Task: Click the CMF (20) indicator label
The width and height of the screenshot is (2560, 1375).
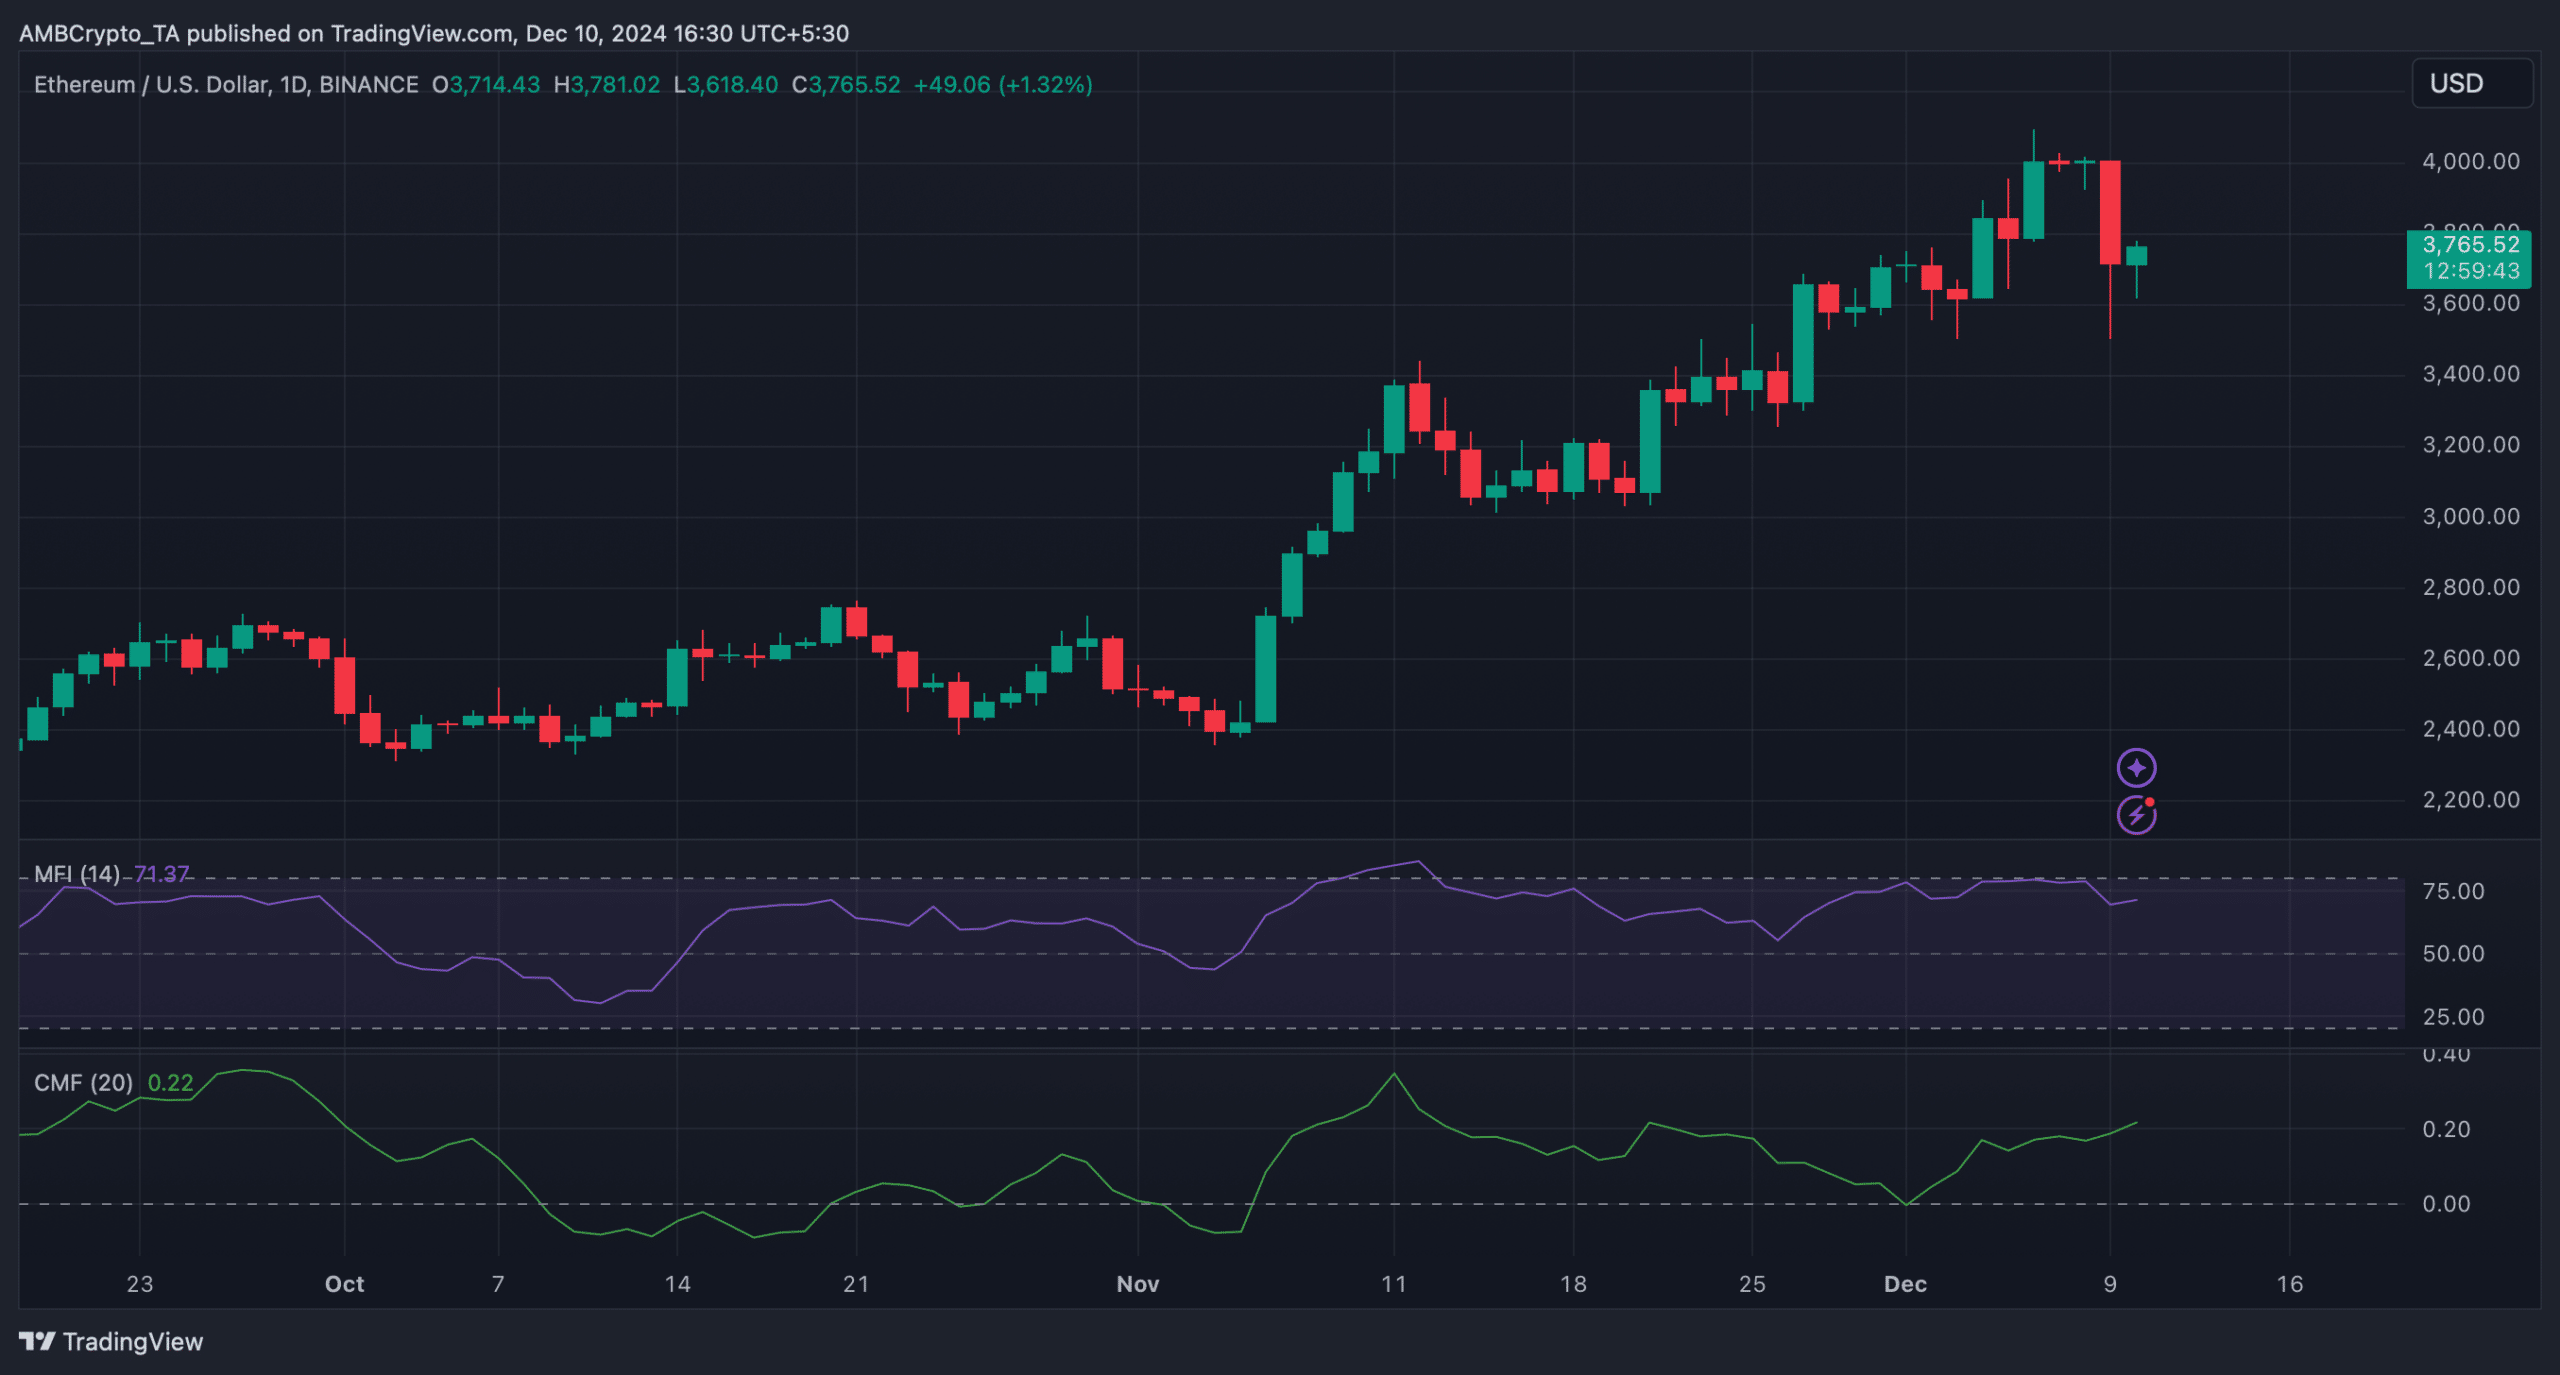Action: [83, 1083]
